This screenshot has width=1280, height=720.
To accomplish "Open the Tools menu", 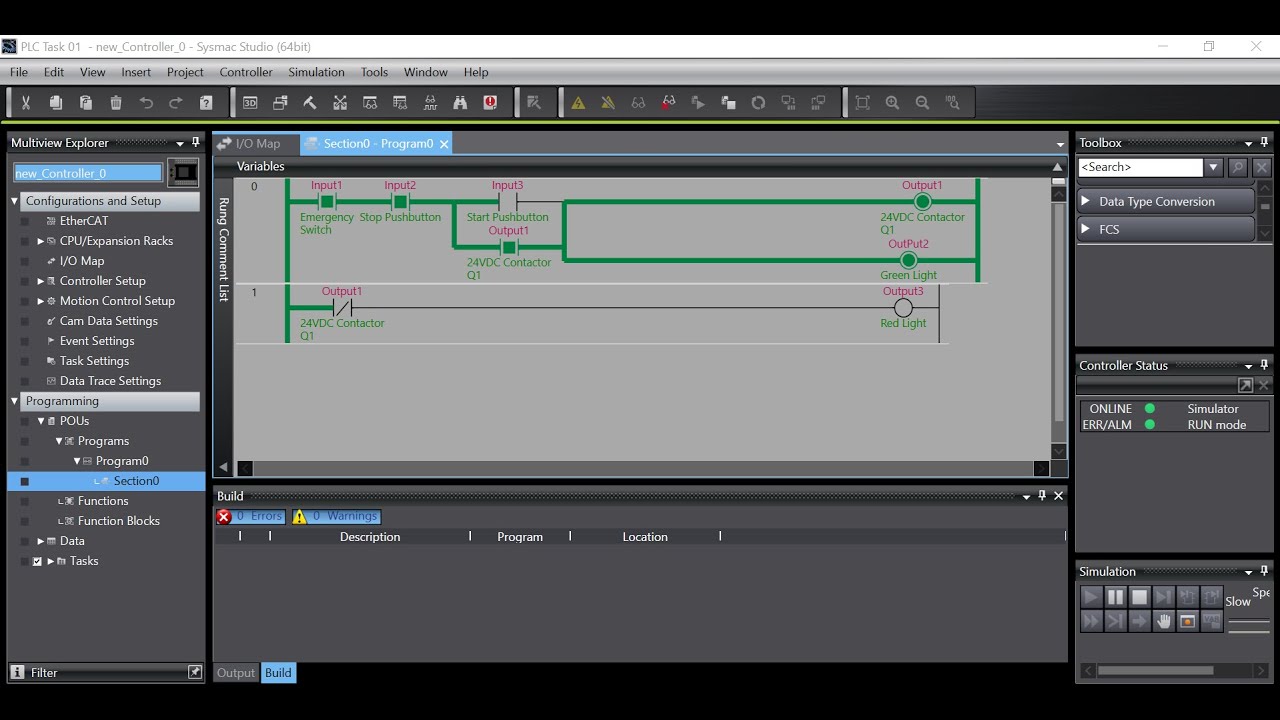I will [x=374, y=72].
